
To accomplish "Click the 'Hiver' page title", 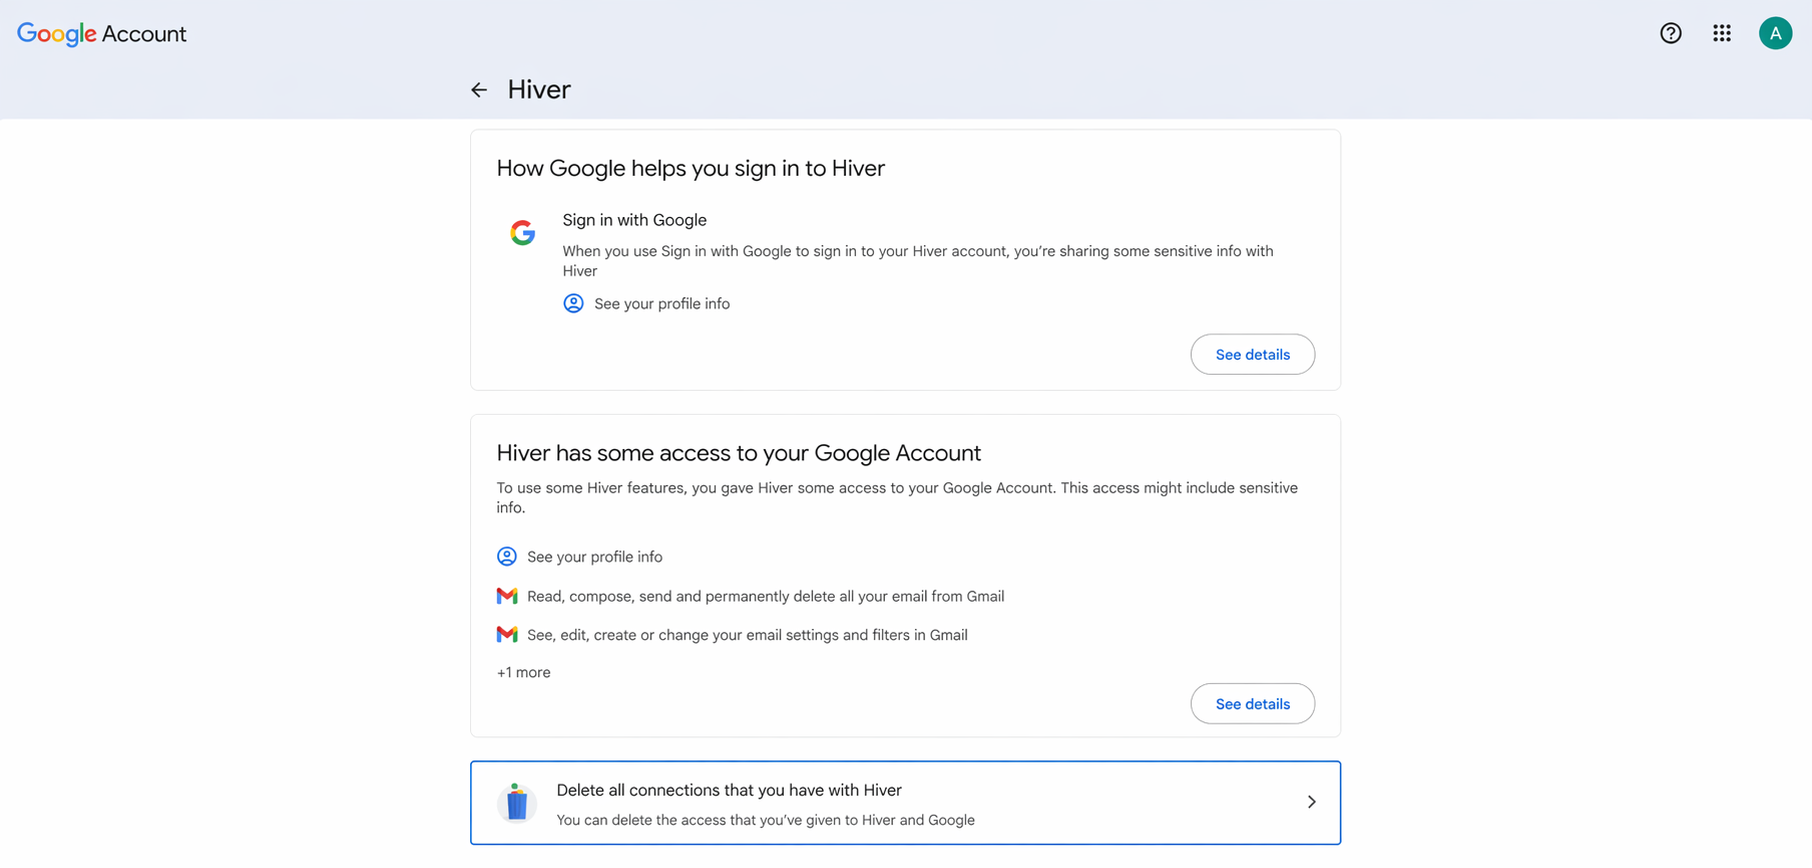I will [539, 90].
